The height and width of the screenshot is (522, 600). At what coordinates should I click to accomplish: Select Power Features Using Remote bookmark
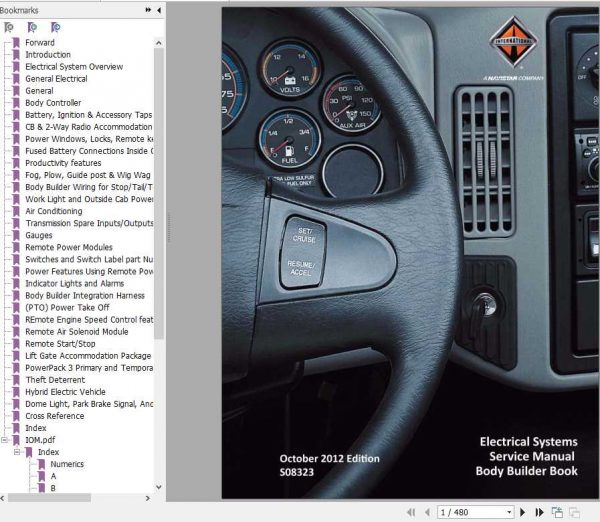point(89,271)
